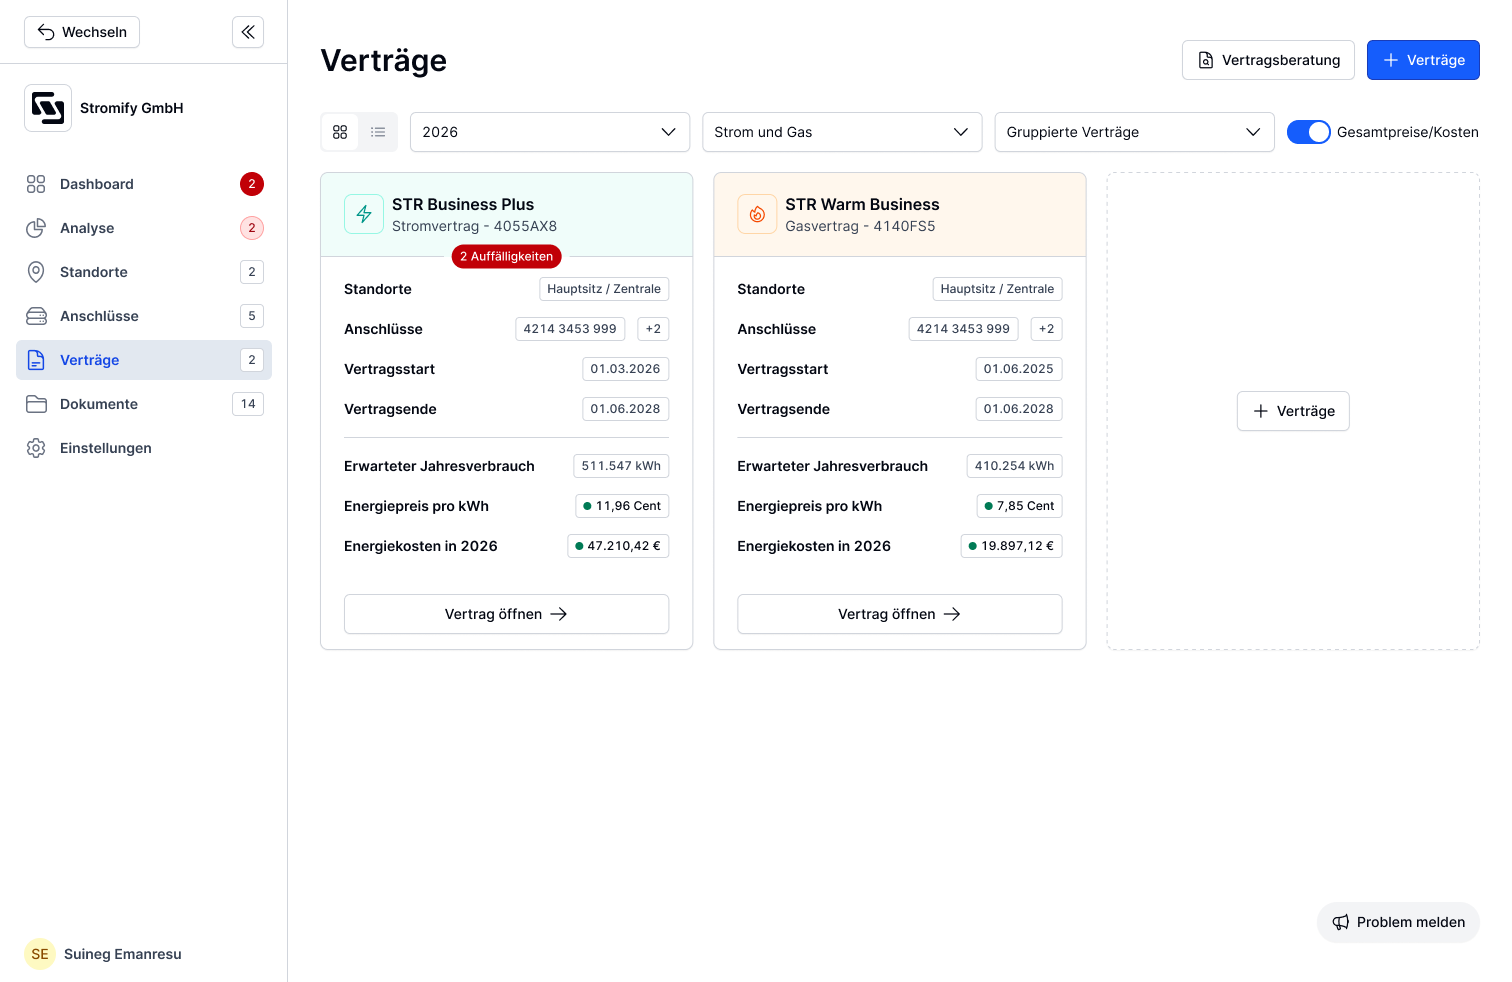Click the flame icon on STR Warm Business
This screenshot has width=1512, height=982.
[x=757, y=214]
